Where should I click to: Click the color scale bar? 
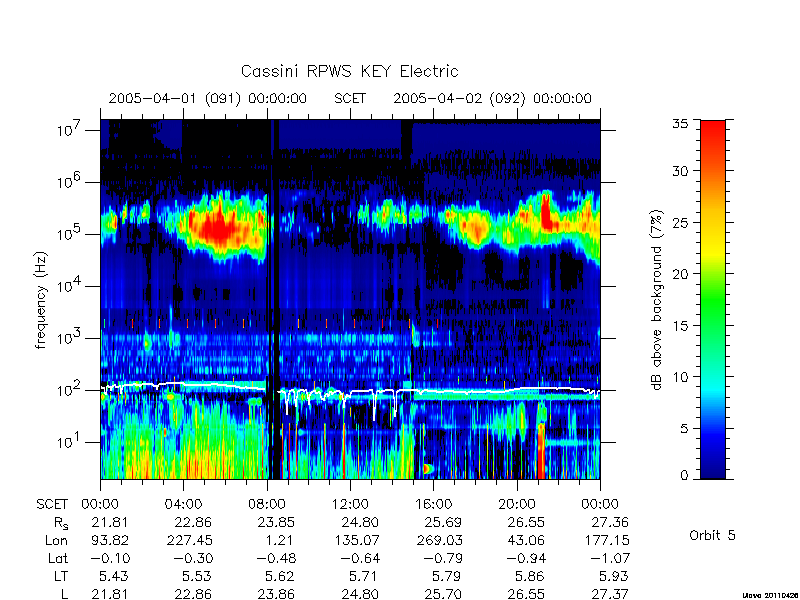[713, 299]
